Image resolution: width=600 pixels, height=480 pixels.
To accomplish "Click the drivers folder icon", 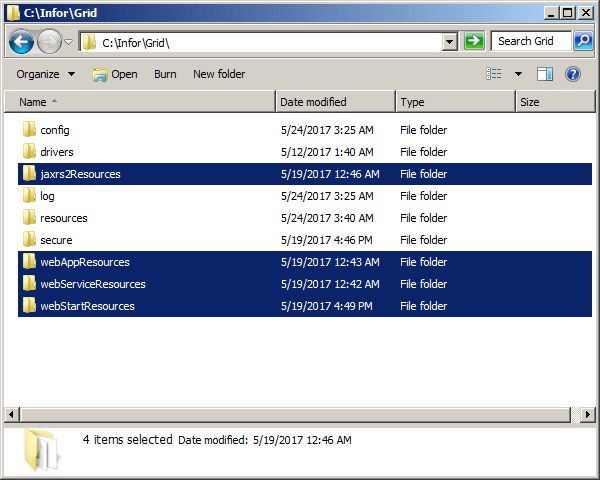I will pos(29,152).
